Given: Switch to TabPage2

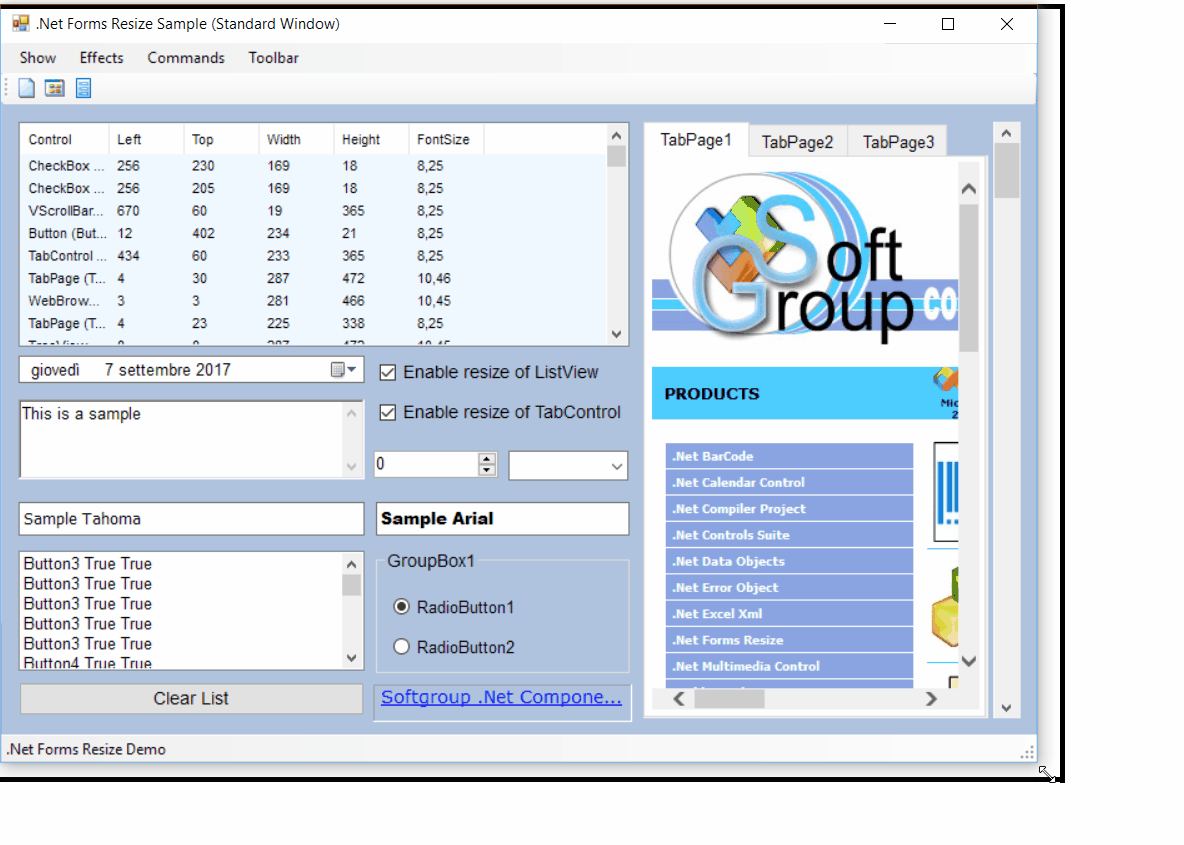Looking at the screenshot, I should point(797,141).
